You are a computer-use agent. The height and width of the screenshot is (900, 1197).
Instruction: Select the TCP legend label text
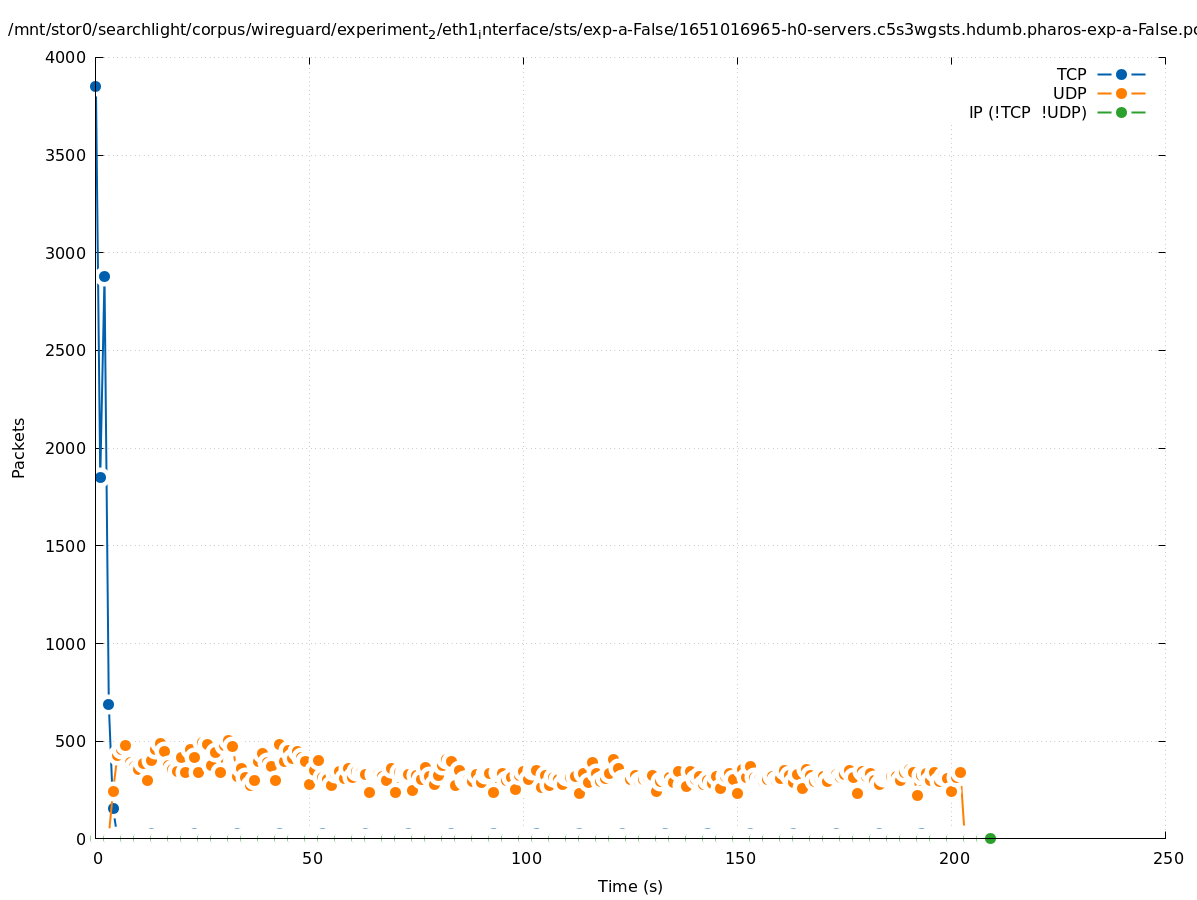pos(1071,74)
